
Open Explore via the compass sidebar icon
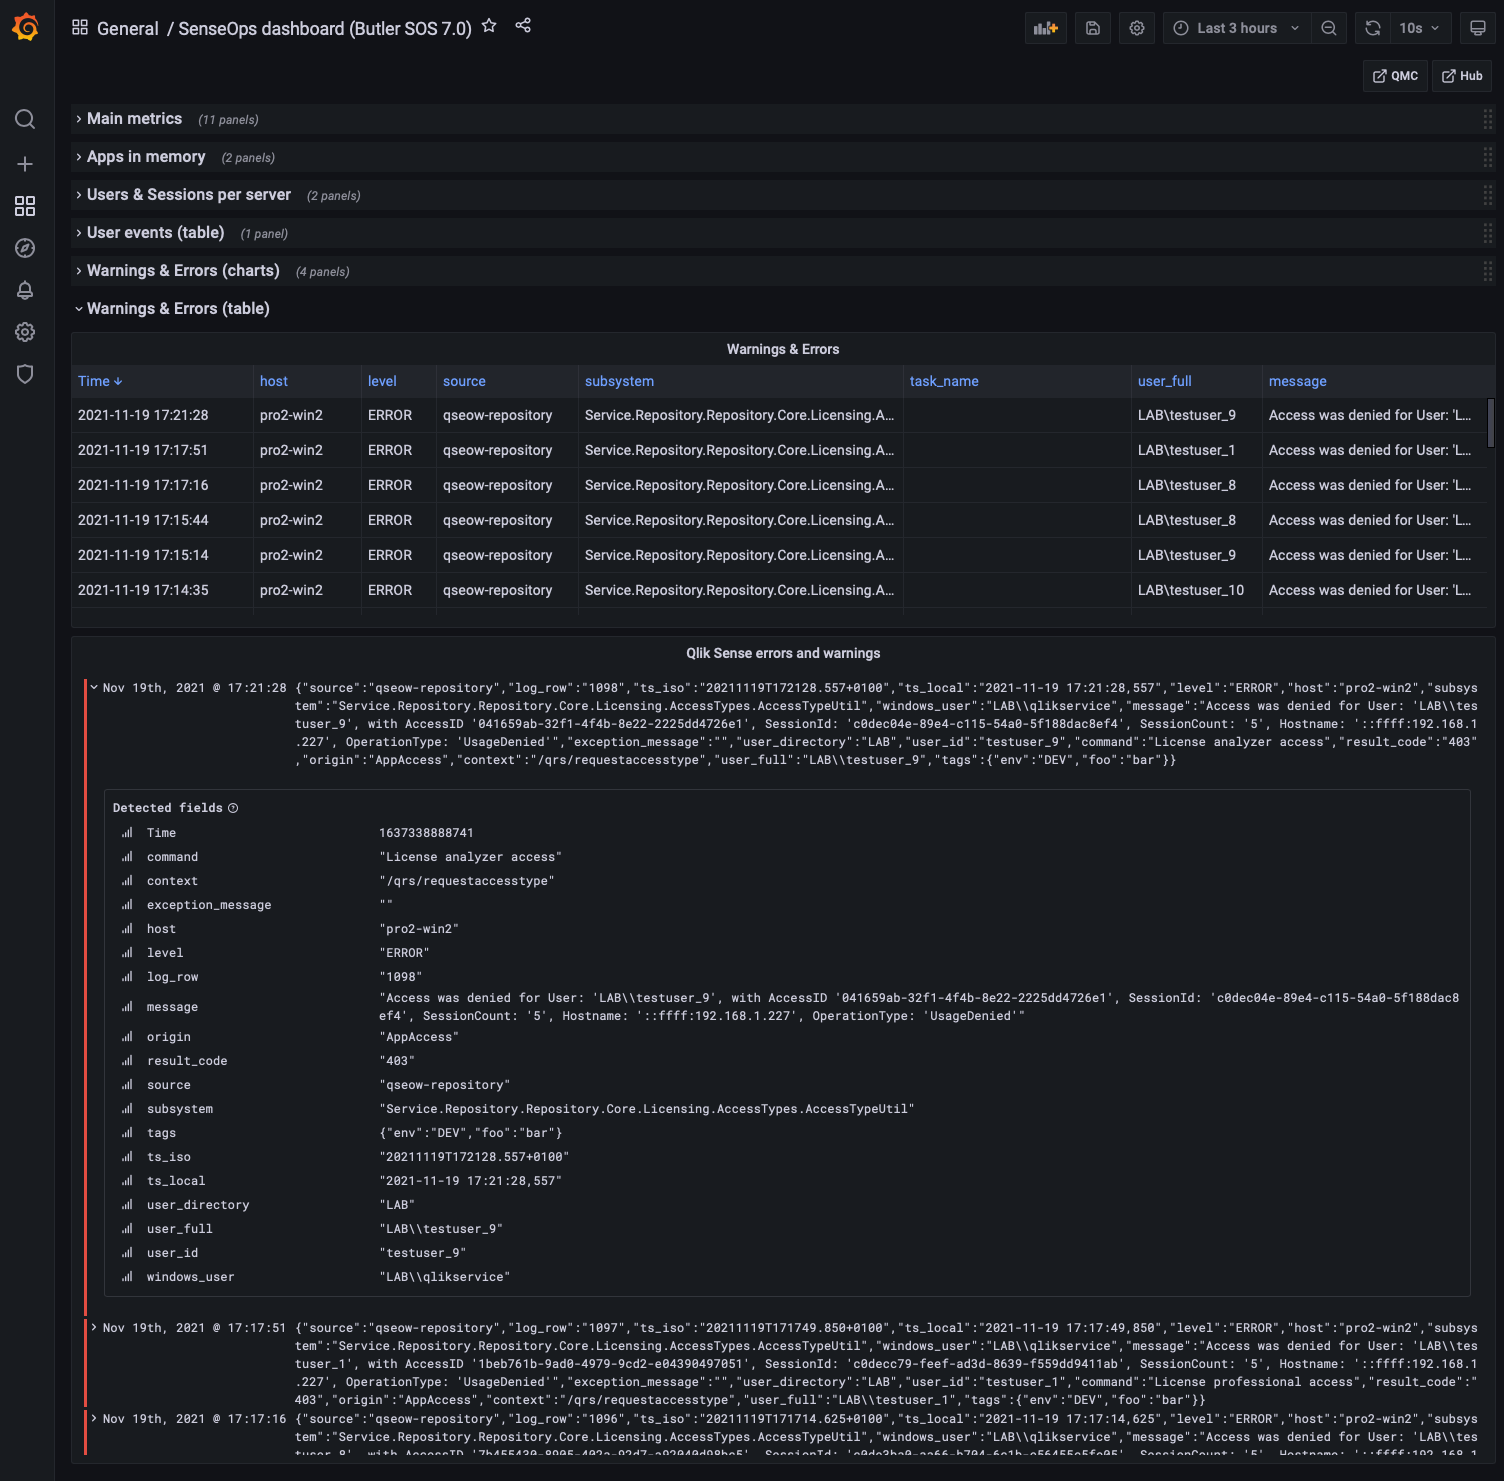click(25, 248)
